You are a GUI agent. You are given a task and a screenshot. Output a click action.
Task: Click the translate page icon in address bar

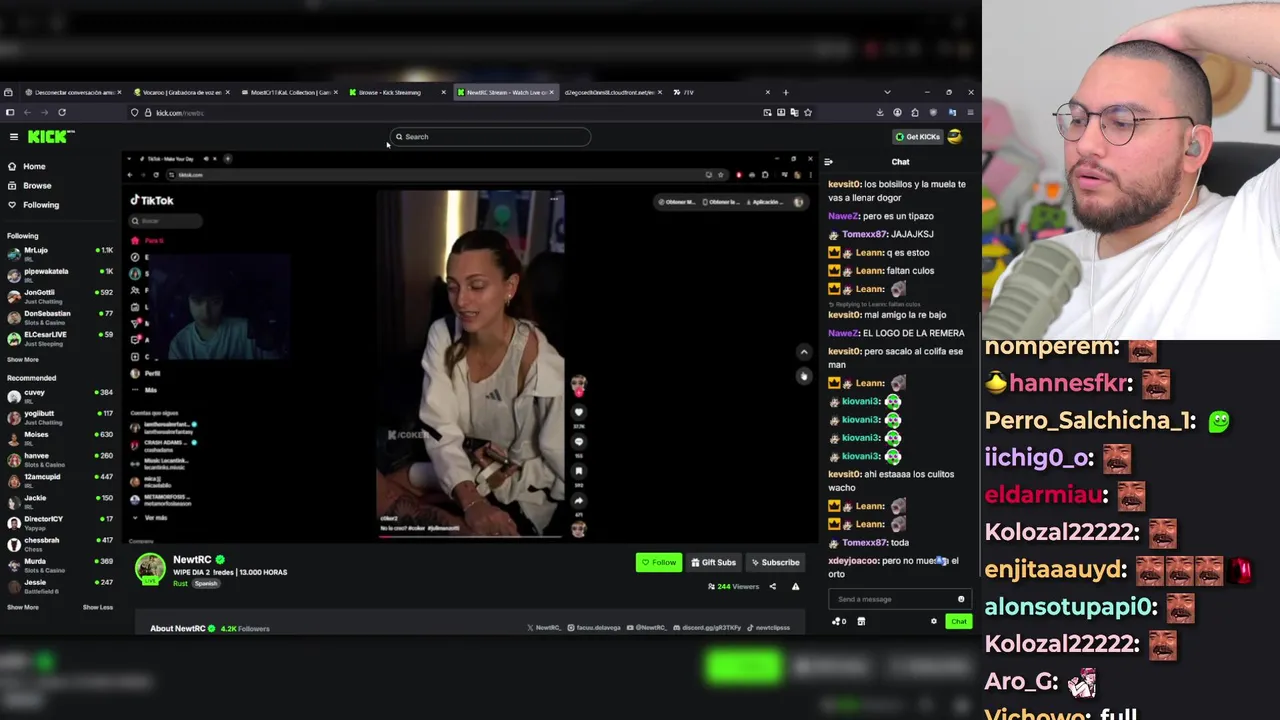tap(794, 113)
